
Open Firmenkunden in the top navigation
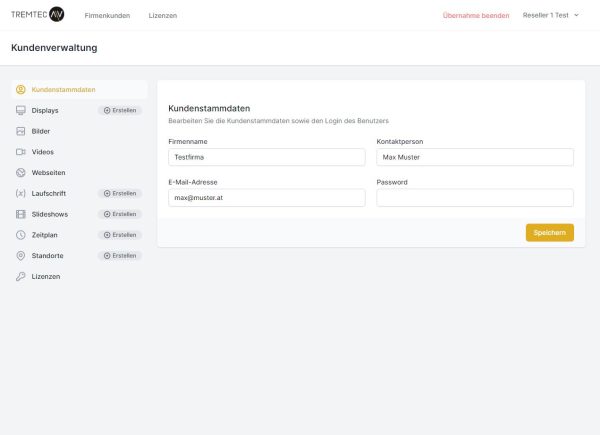107,15
